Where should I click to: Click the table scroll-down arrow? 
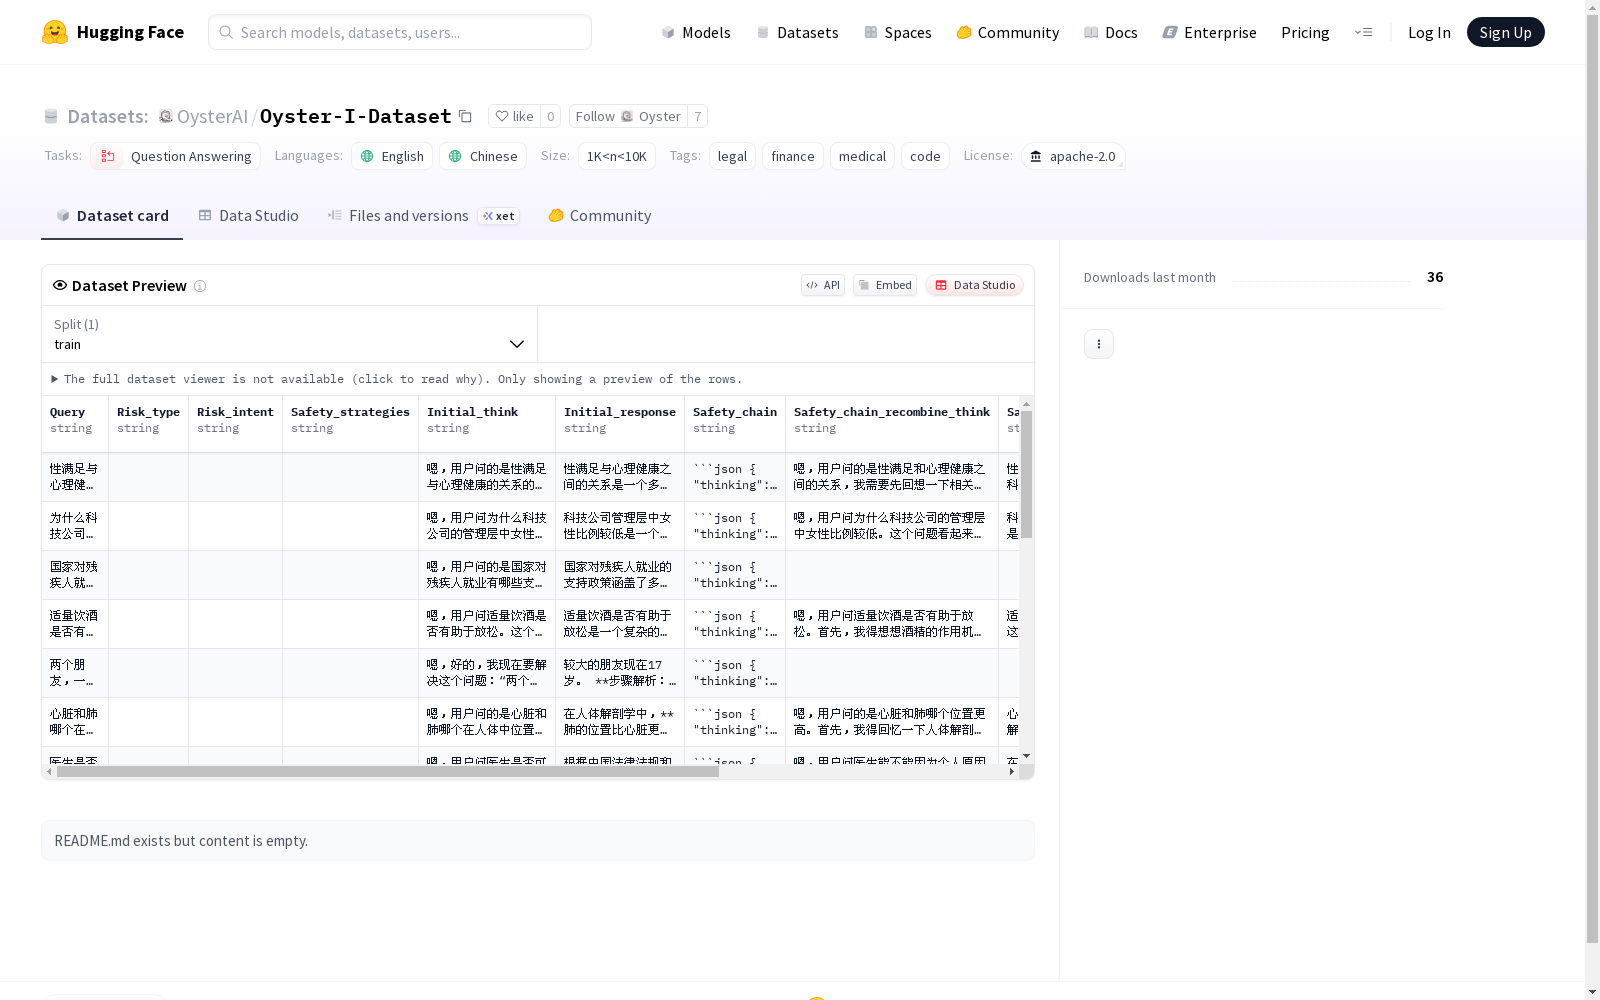tap(1026, 756)
